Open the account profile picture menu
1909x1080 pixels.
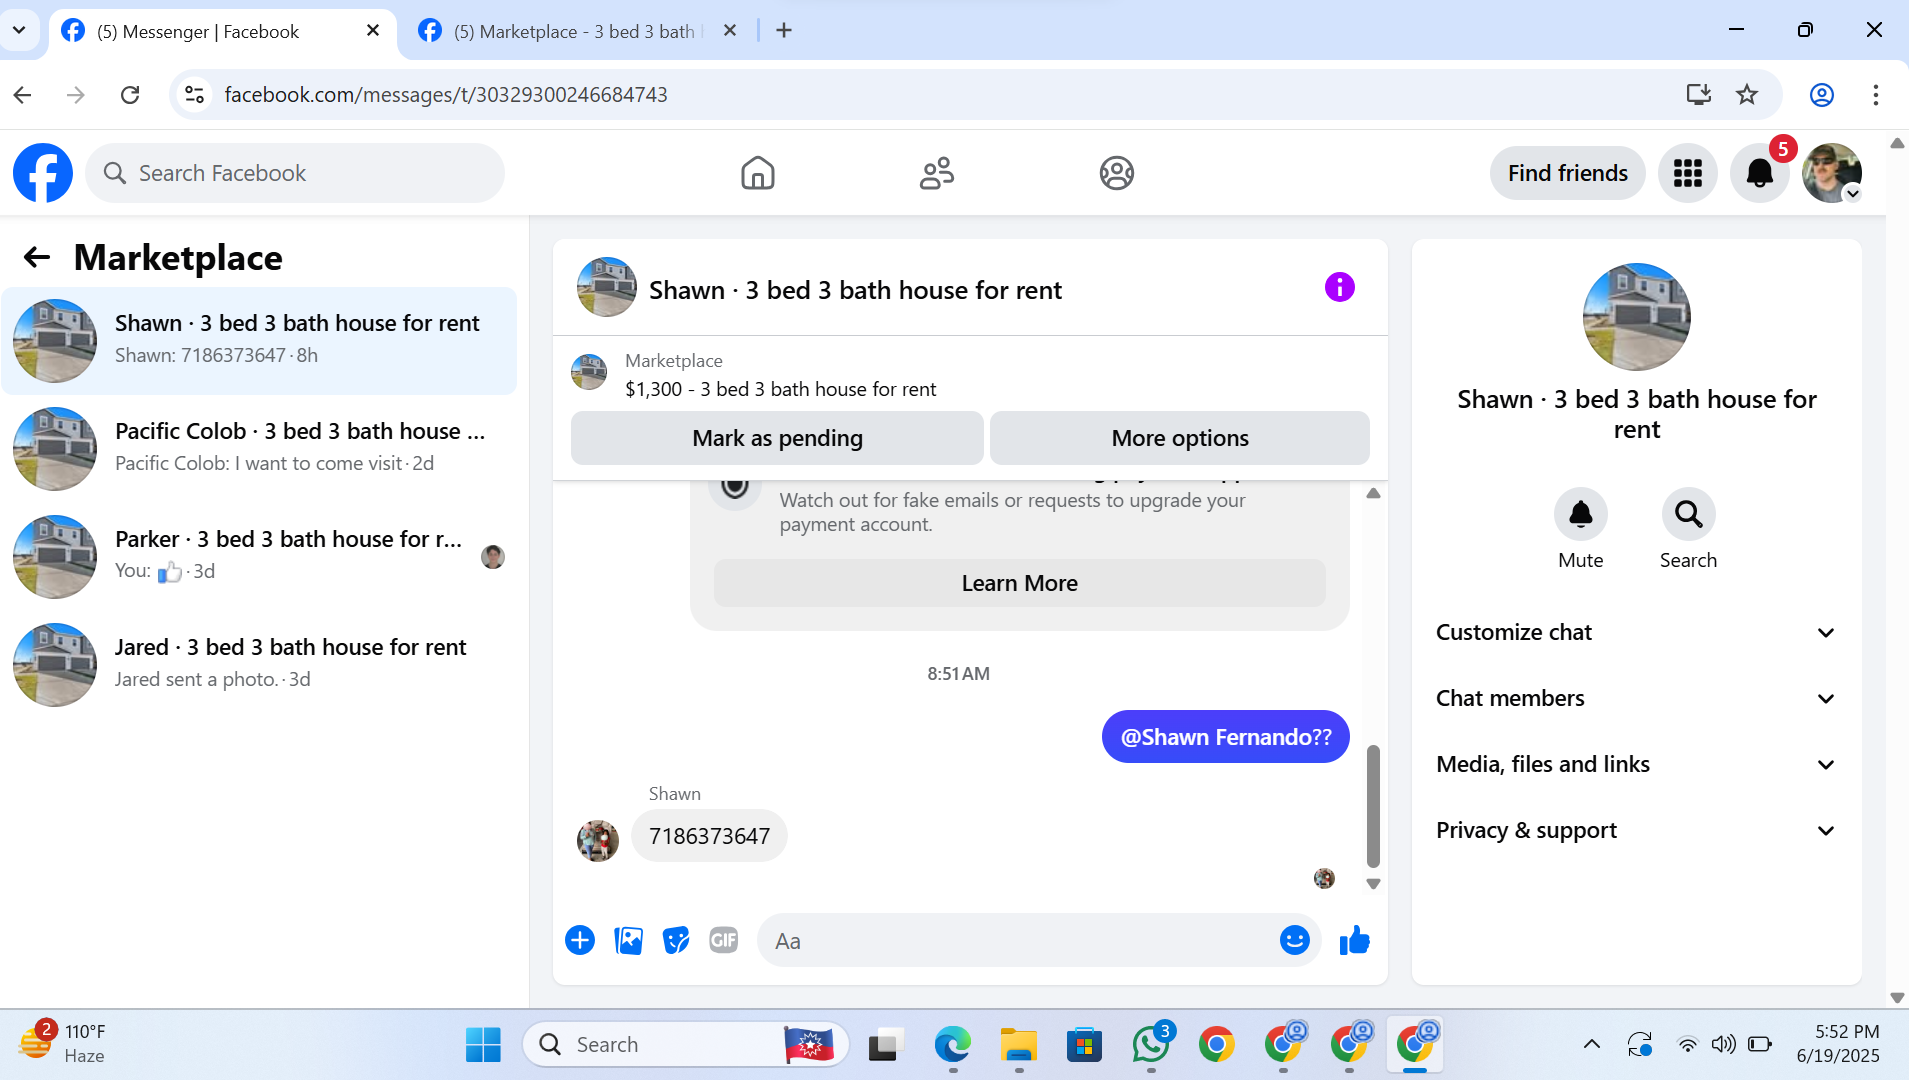[1832, 173]
